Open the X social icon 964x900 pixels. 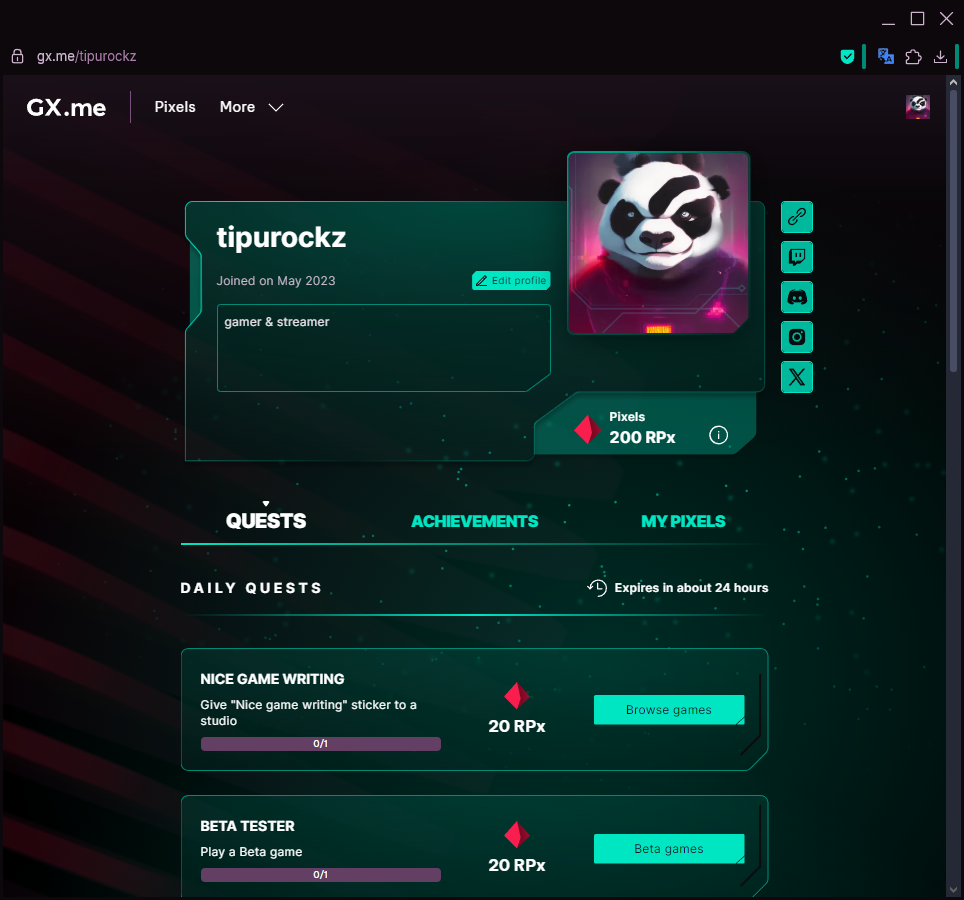(797, 377)
